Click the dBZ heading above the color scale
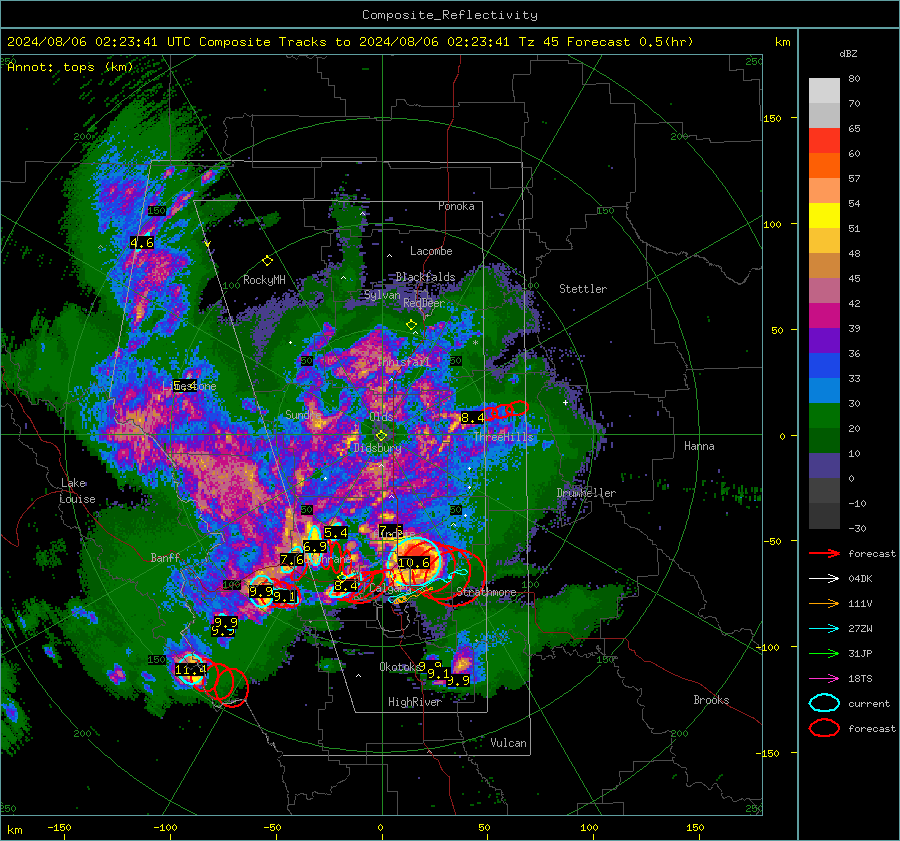Viewport: 900px width, 841px height. click(848, 53)
